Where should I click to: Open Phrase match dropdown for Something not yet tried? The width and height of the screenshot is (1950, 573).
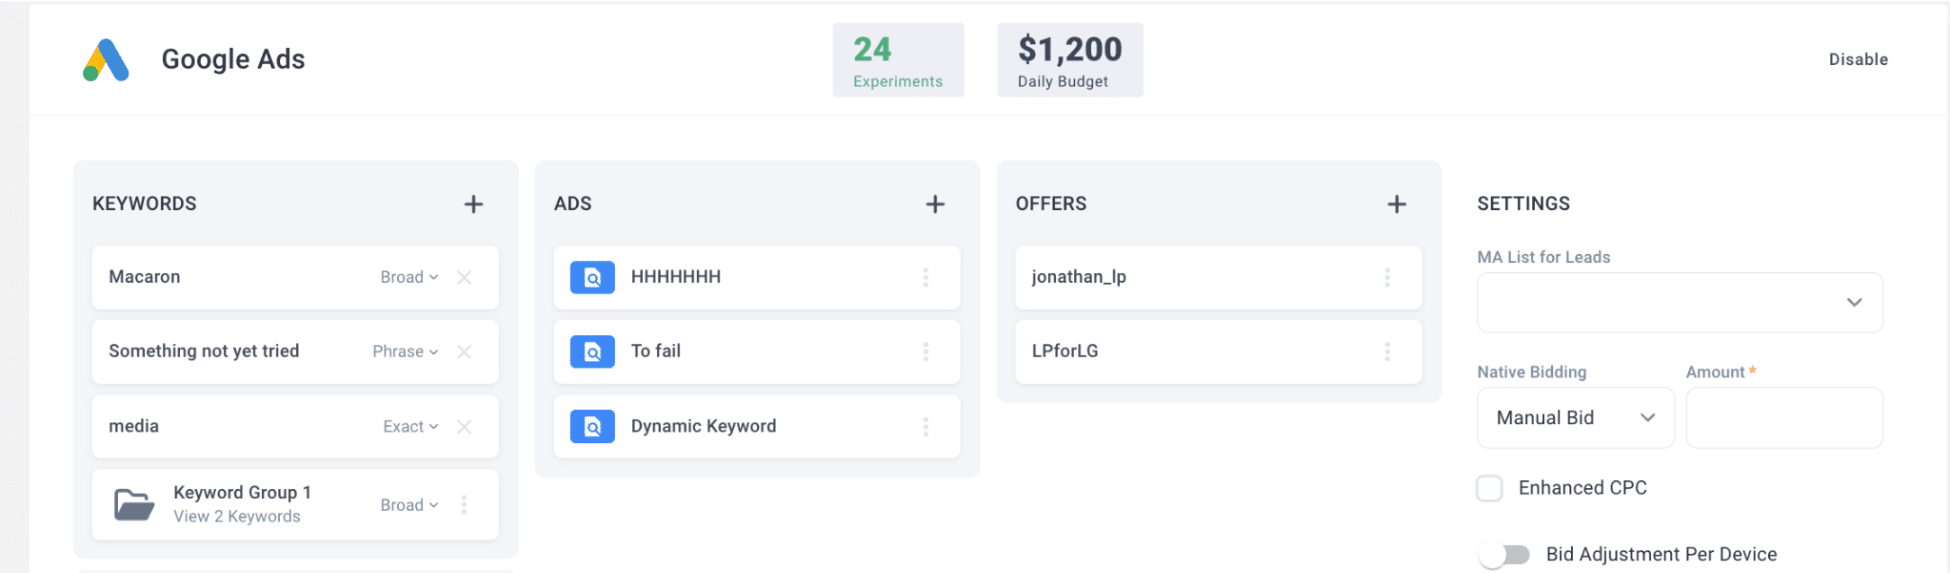(405, 351)
